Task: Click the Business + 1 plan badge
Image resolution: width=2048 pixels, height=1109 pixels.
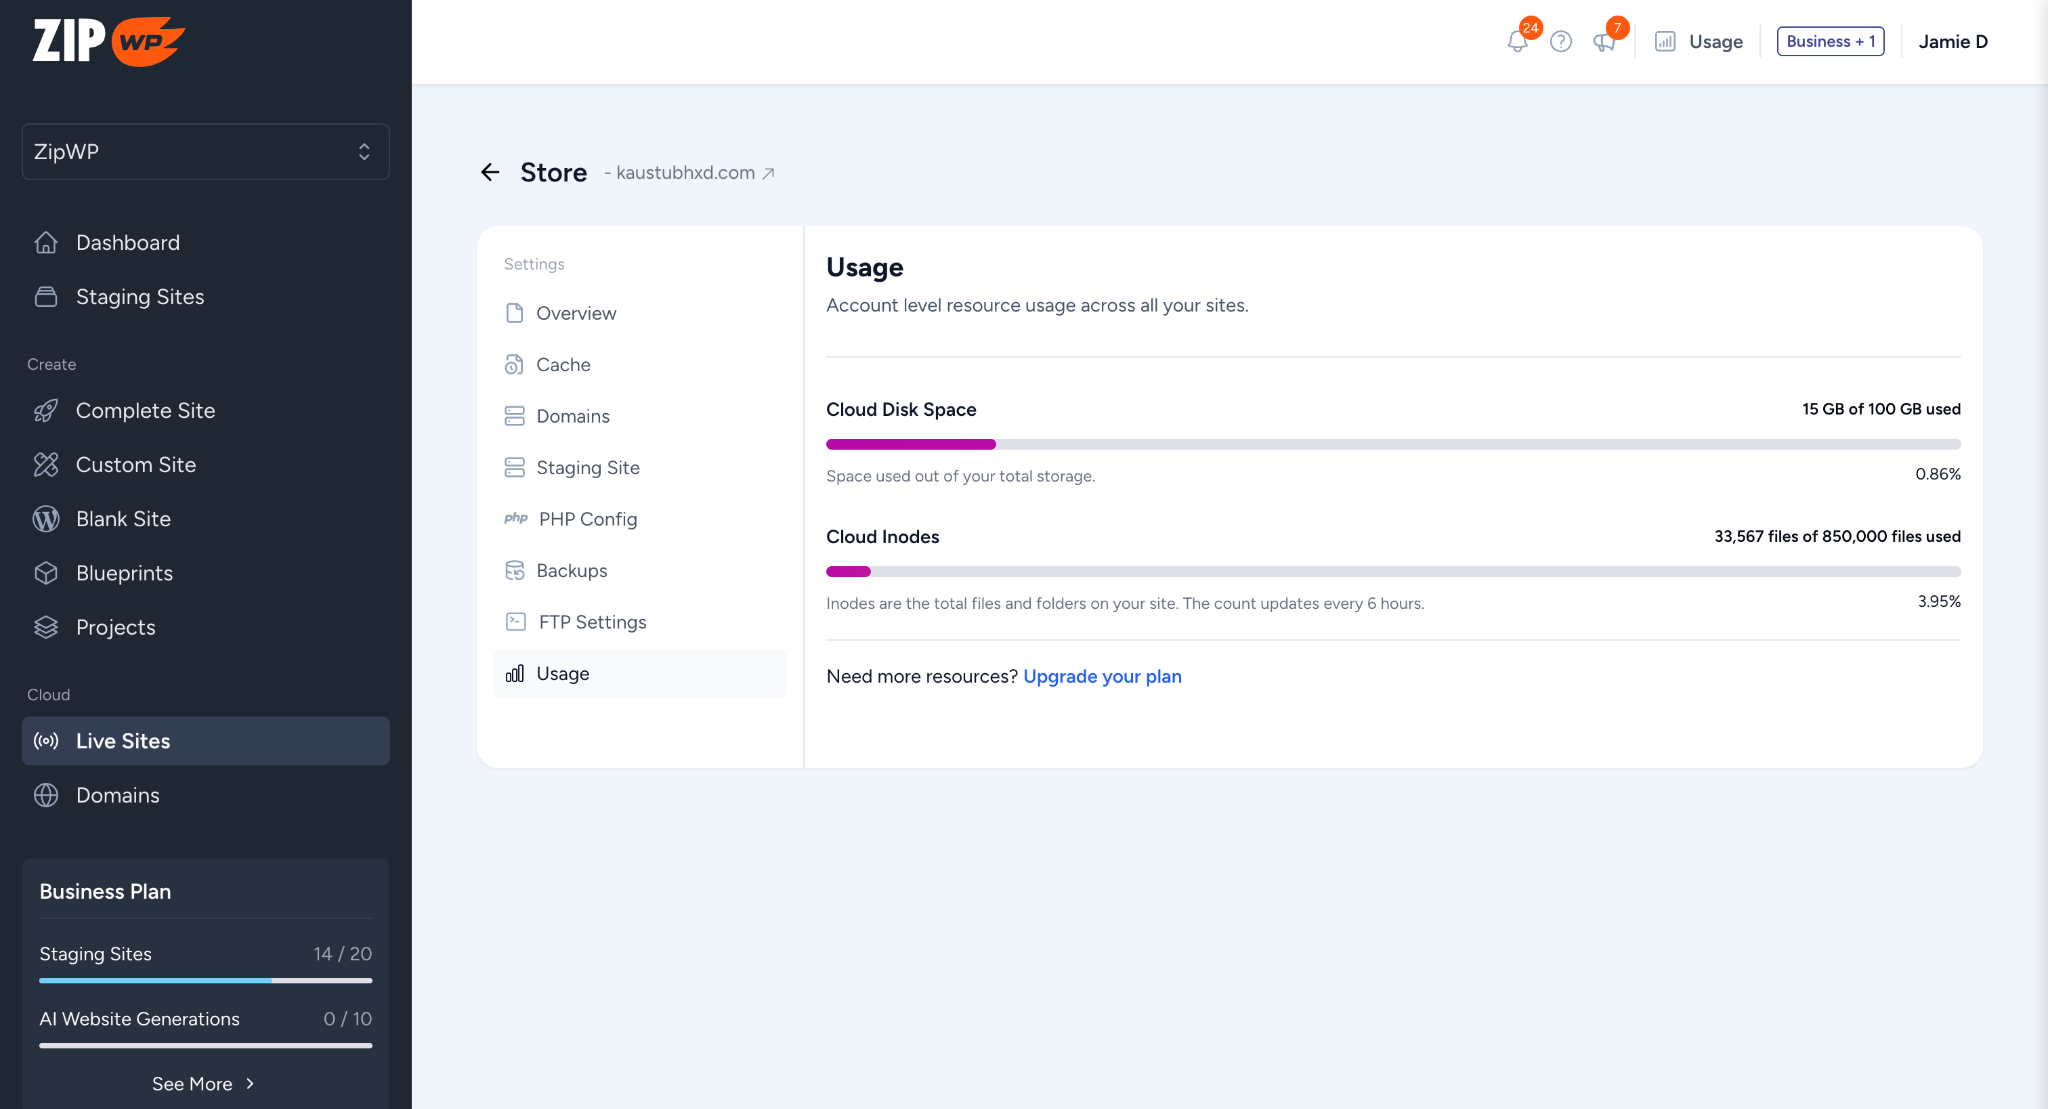Action: (1830, 42)
